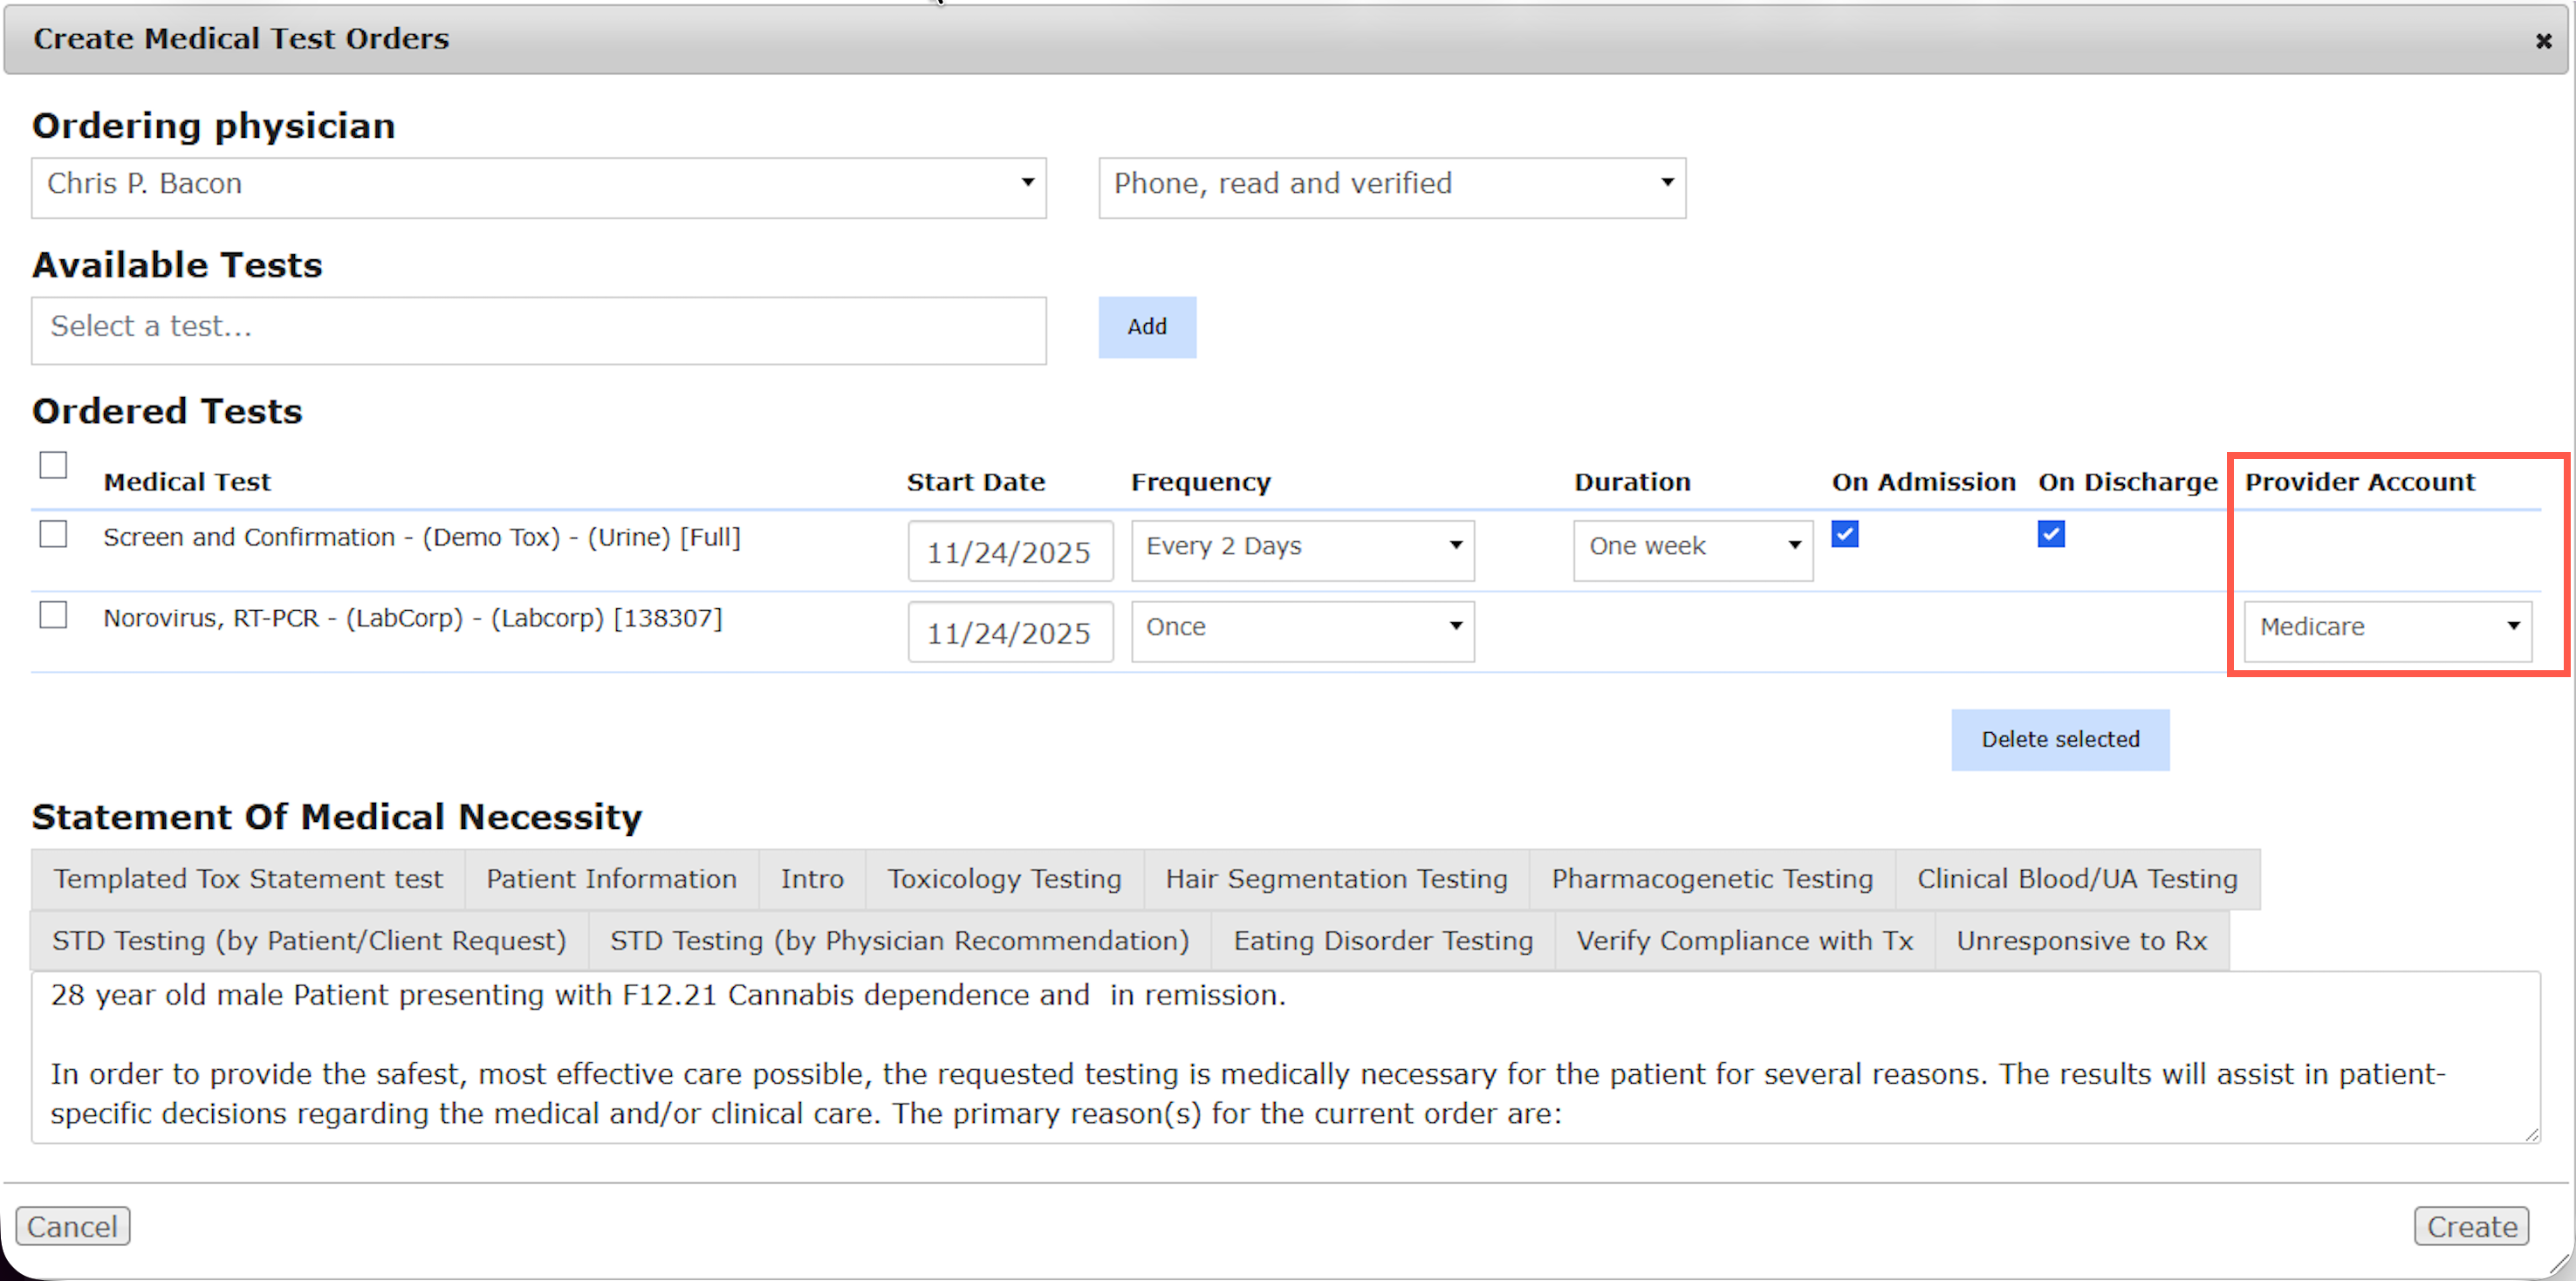This screenshot has width=2576, height=1281.
Task: Select the Norovirus RT-PCR row checkbox
Action: [x=53, y=614]
